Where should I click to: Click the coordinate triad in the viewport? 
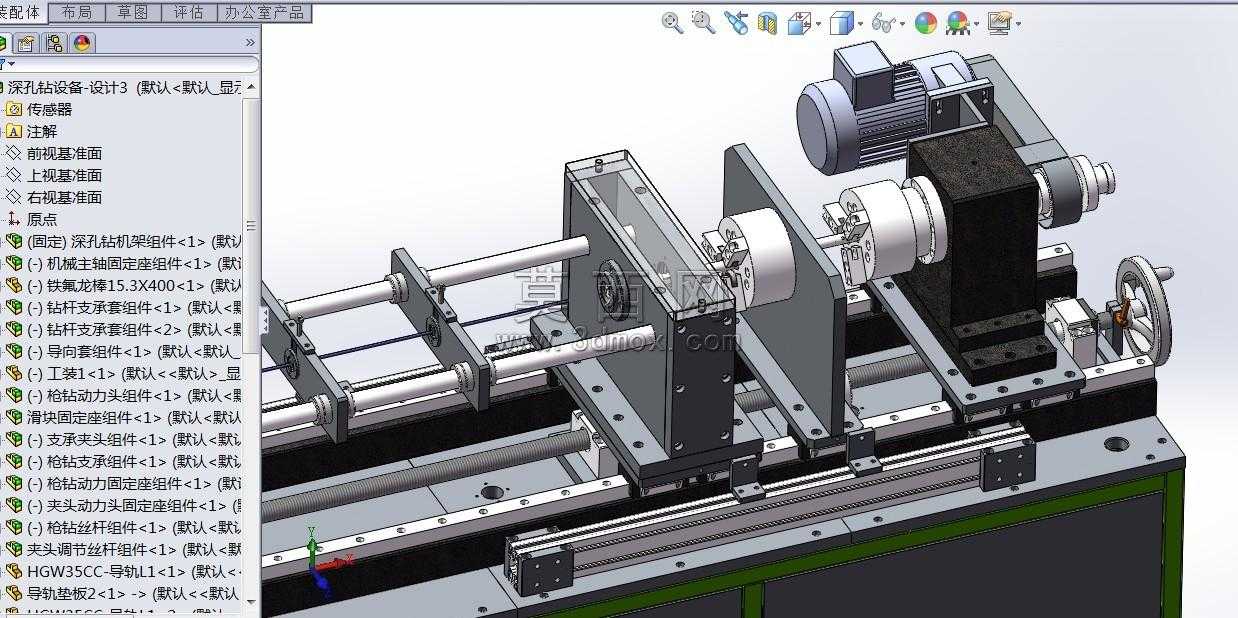[326, 564]
